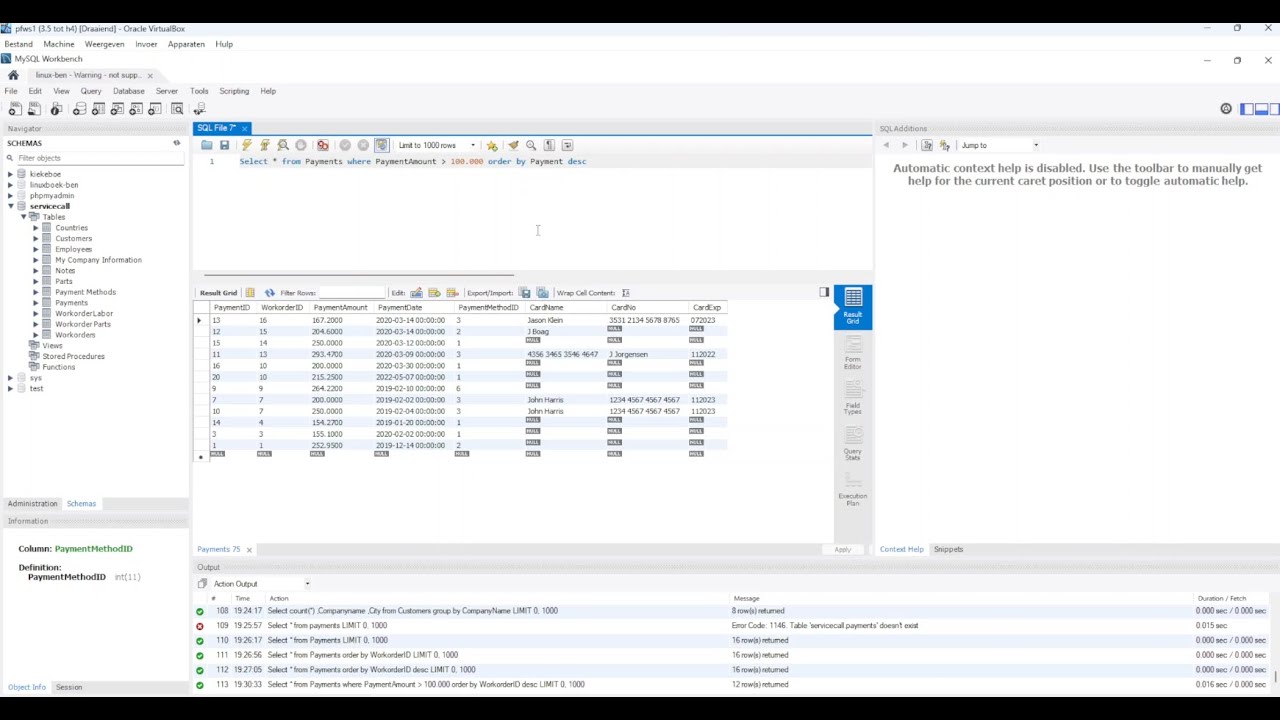
Task: Expand the phpmyadmin schema
Action: pos(10,196)
